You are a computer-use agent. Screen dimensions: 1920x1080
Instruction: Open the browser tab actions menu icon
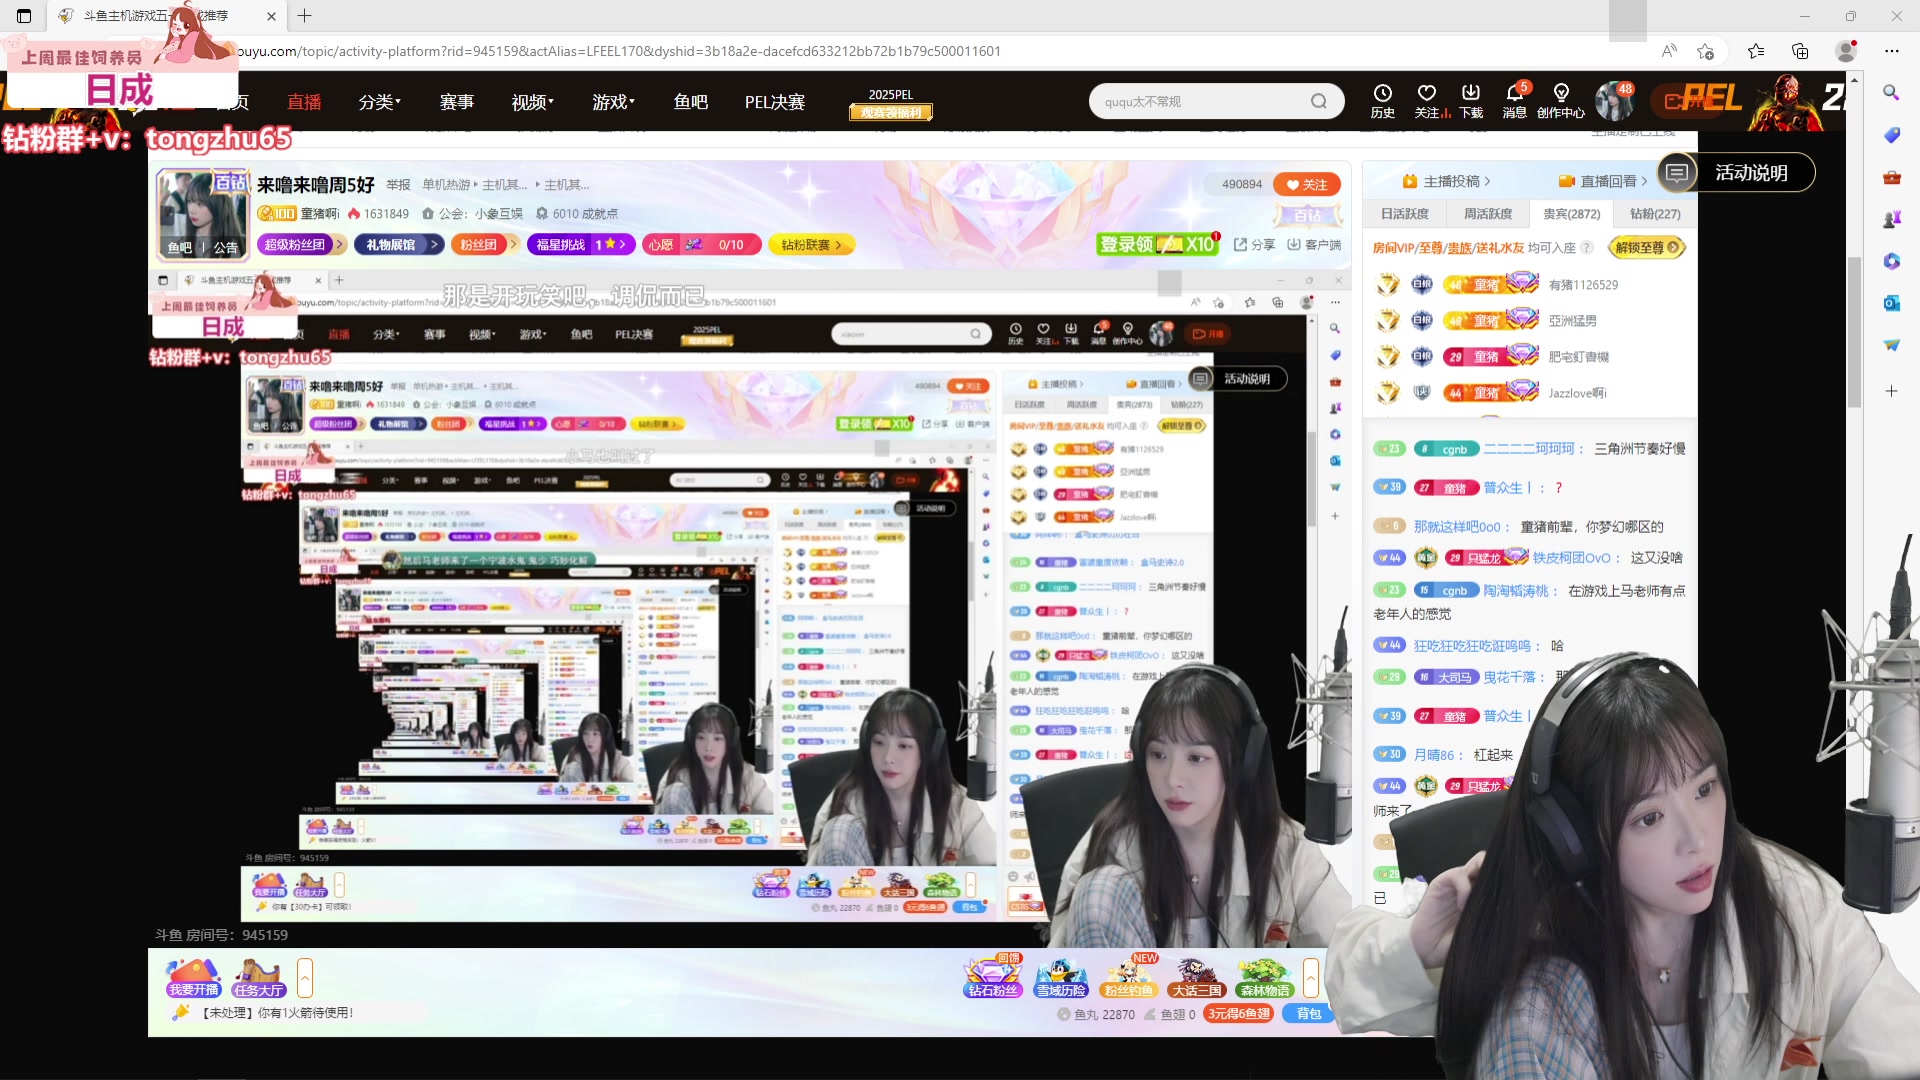tap(24, 16)
